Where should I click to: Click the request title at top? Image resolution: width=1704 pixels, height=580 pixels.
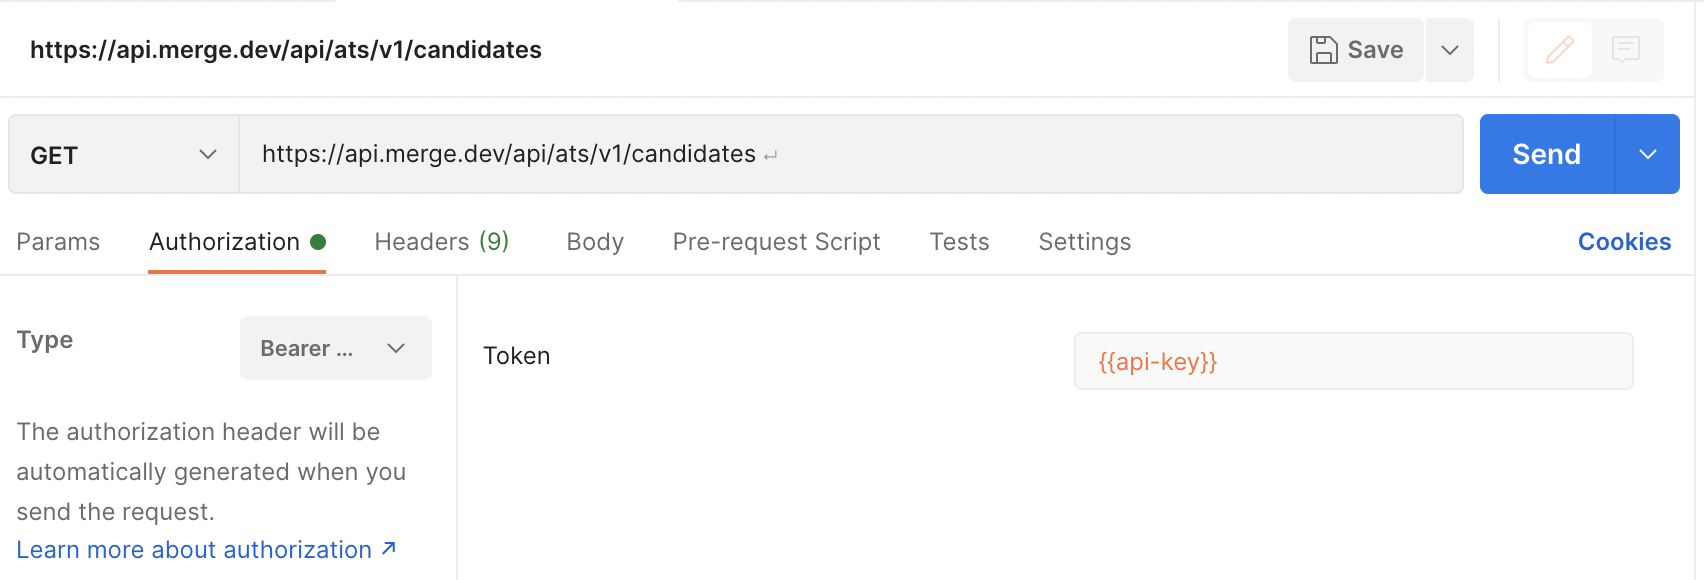[x=286, y=50]
